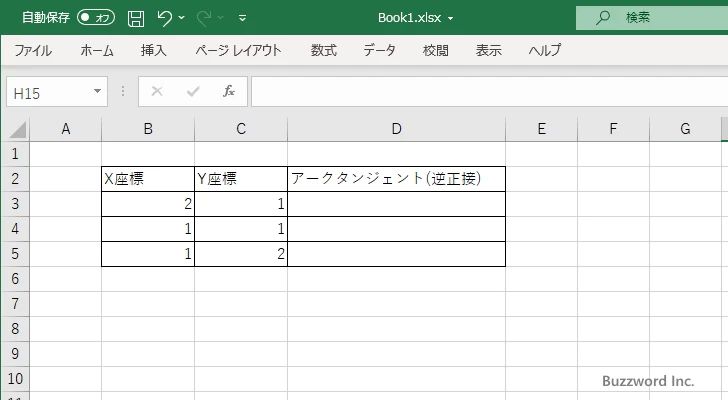The width and height of the screenshot is (728, 400).
Task: Click the Redo arrow icon
Action: pos(203,18)
